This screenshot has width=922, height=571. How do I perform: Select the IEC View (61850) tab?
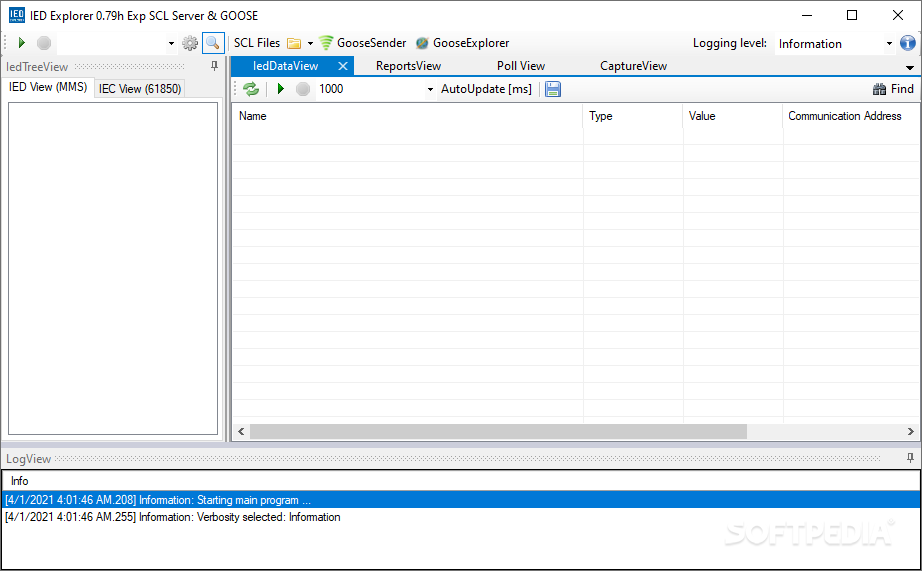(x=140, y=89)
